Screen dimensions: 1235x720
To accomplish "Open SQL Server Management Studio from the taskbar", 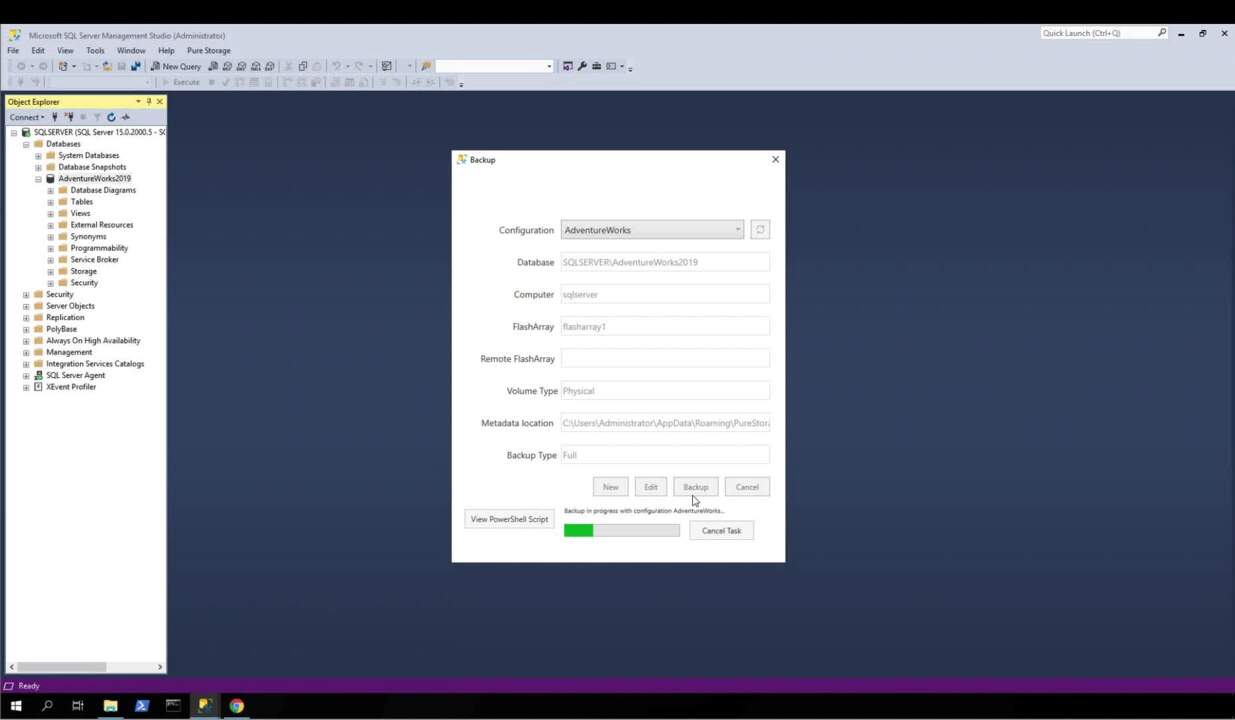I will tap(204, 706).
